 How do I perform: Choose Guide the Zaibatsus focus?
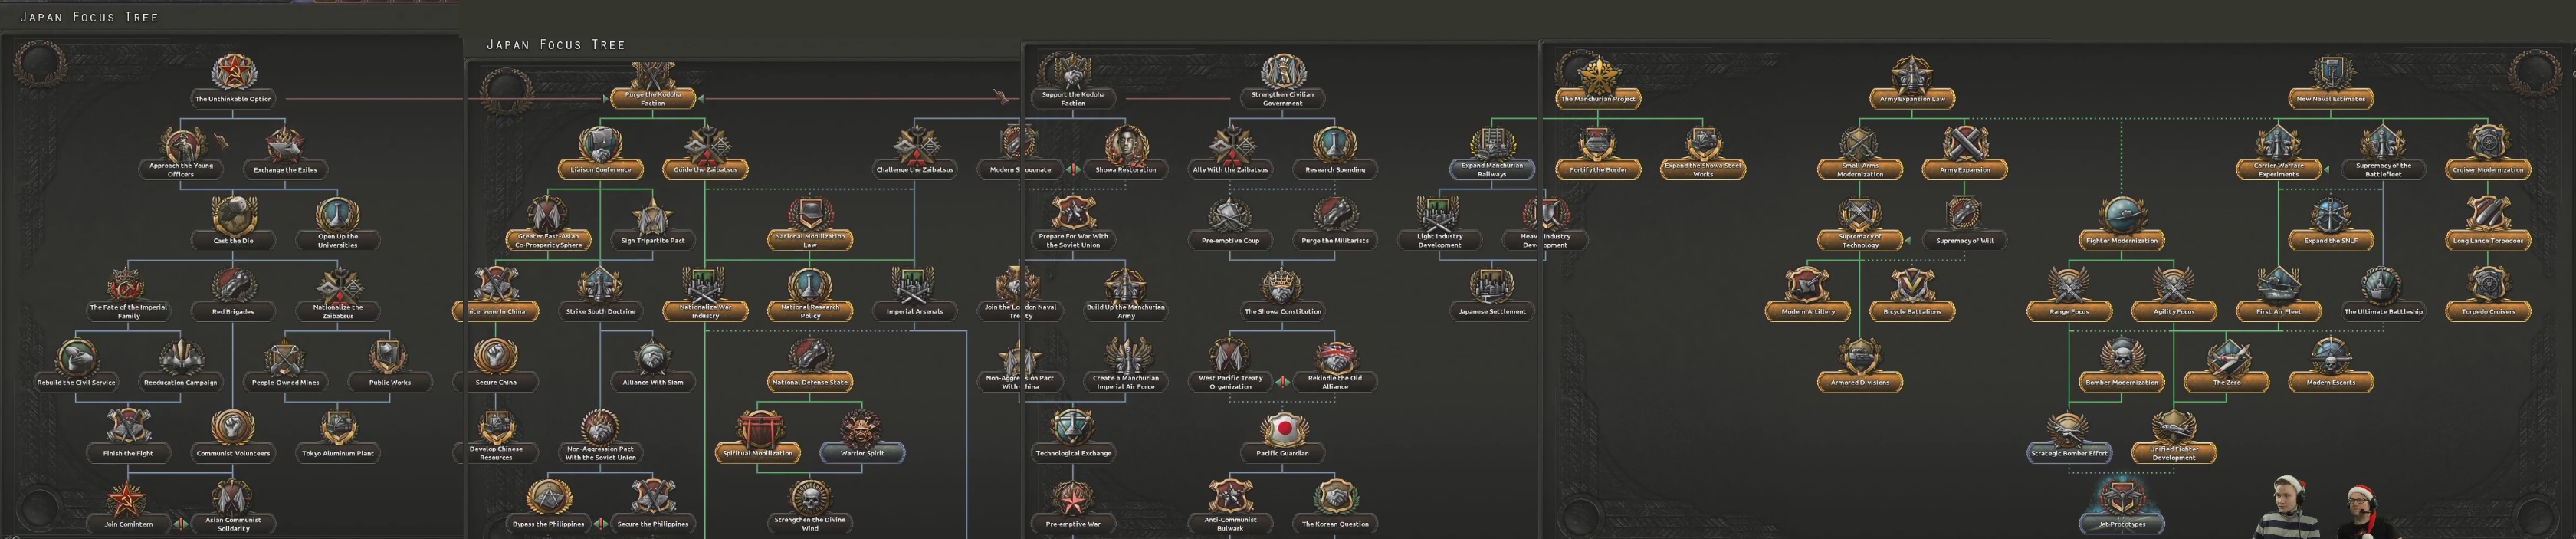[x=705, y=153]
